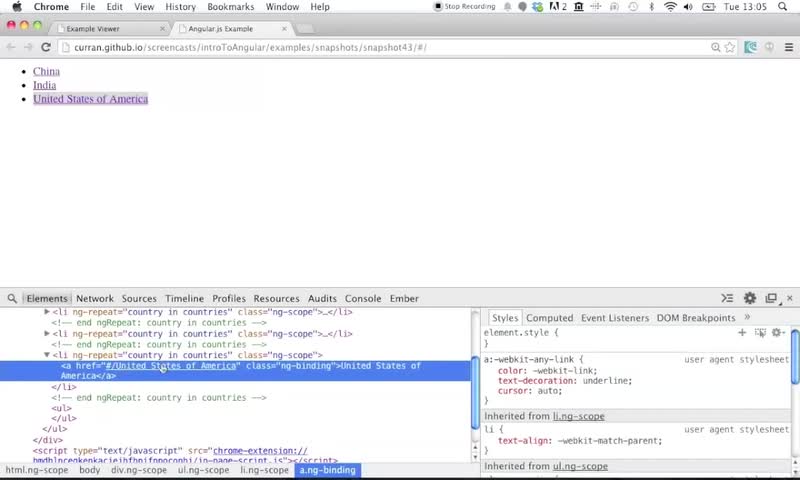Go forward in browser history
Viewport: 800px width, 480px height.
[x=28, y=47]
